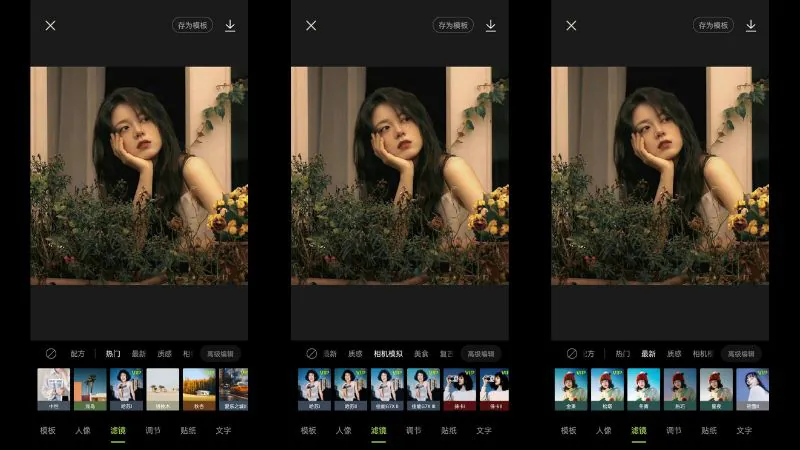Tap the download arrow icon in left screen

(x=230, y=26)
